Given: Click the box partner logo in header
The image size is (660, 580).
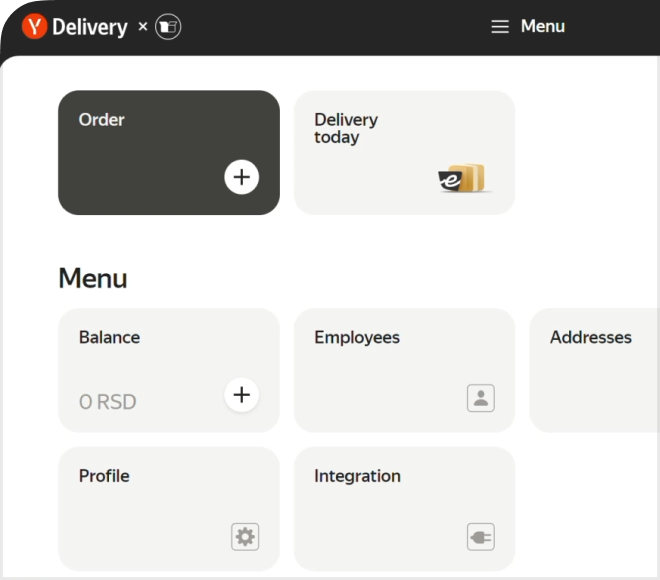Looking at the screenshot, I should point(168,27).
